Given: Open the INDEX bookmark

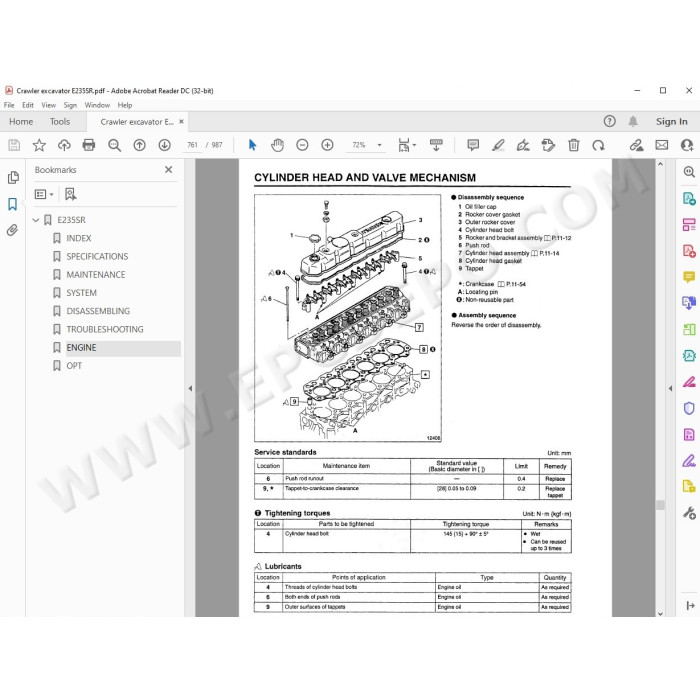Looking at the screenshot, I should [x=79, y=238].
